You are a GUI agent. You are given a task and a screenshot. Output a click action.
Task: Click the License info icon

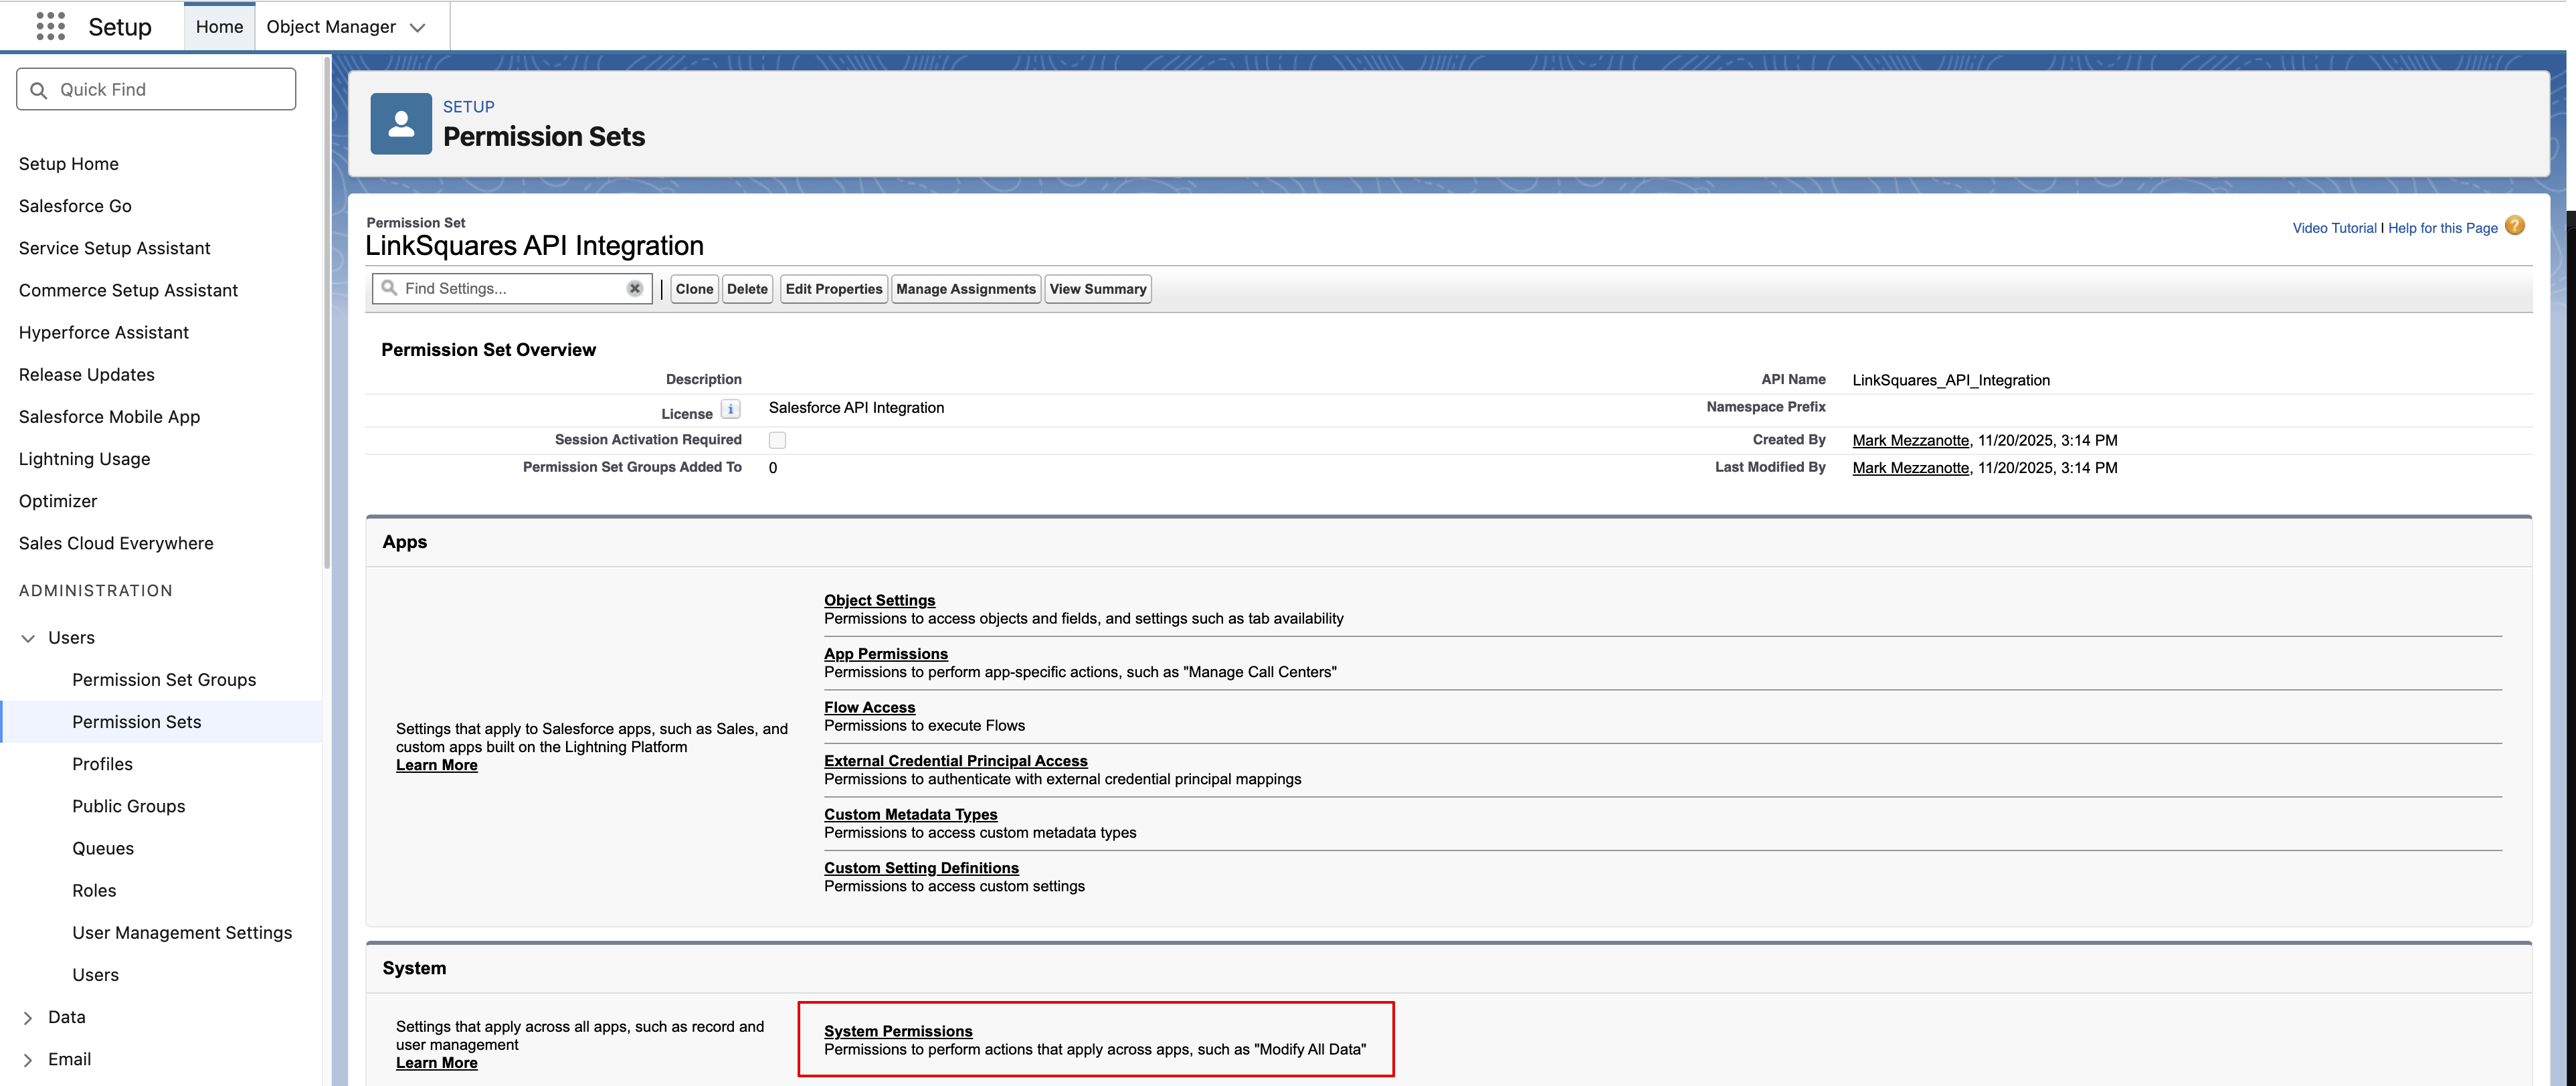click(x=731, y=410)
